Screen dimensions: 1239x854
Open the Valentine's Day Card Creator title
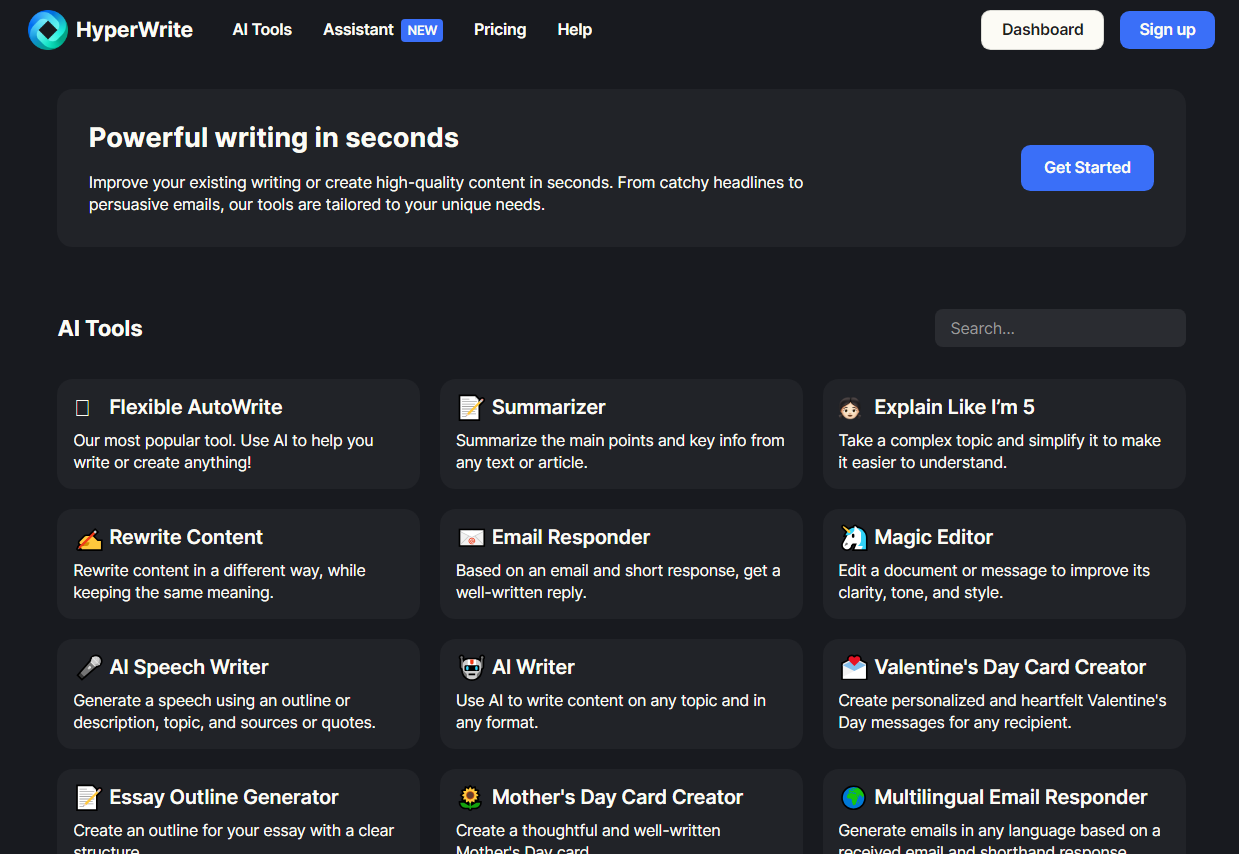1010,667
